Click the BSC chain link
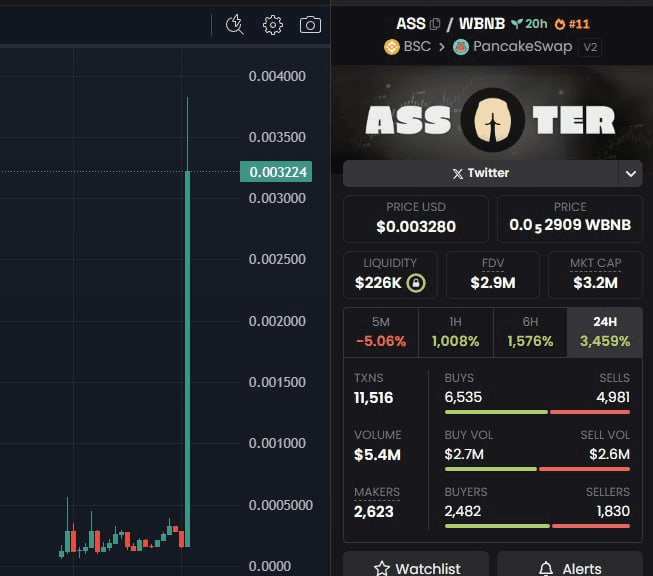This screenshot has height=576, width=653. pos(417,46)
